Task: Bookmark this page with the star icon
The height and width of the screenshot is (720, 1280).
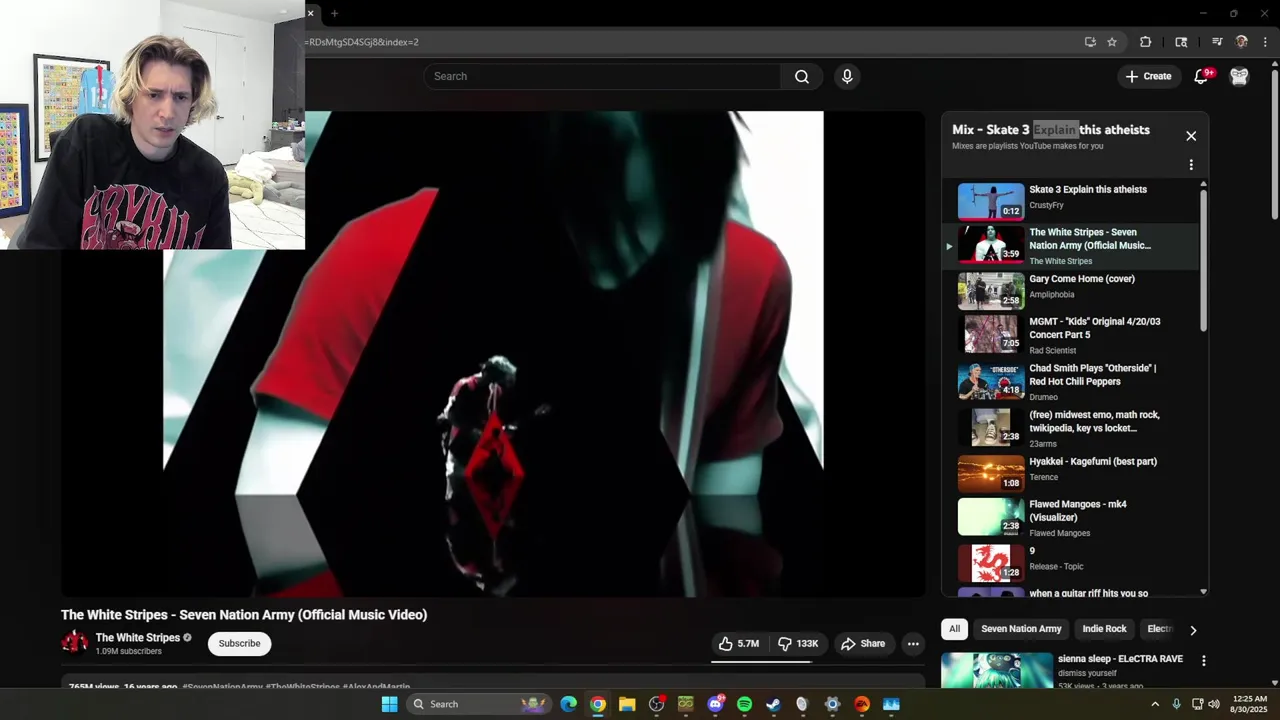Action: click(1112, 42)
